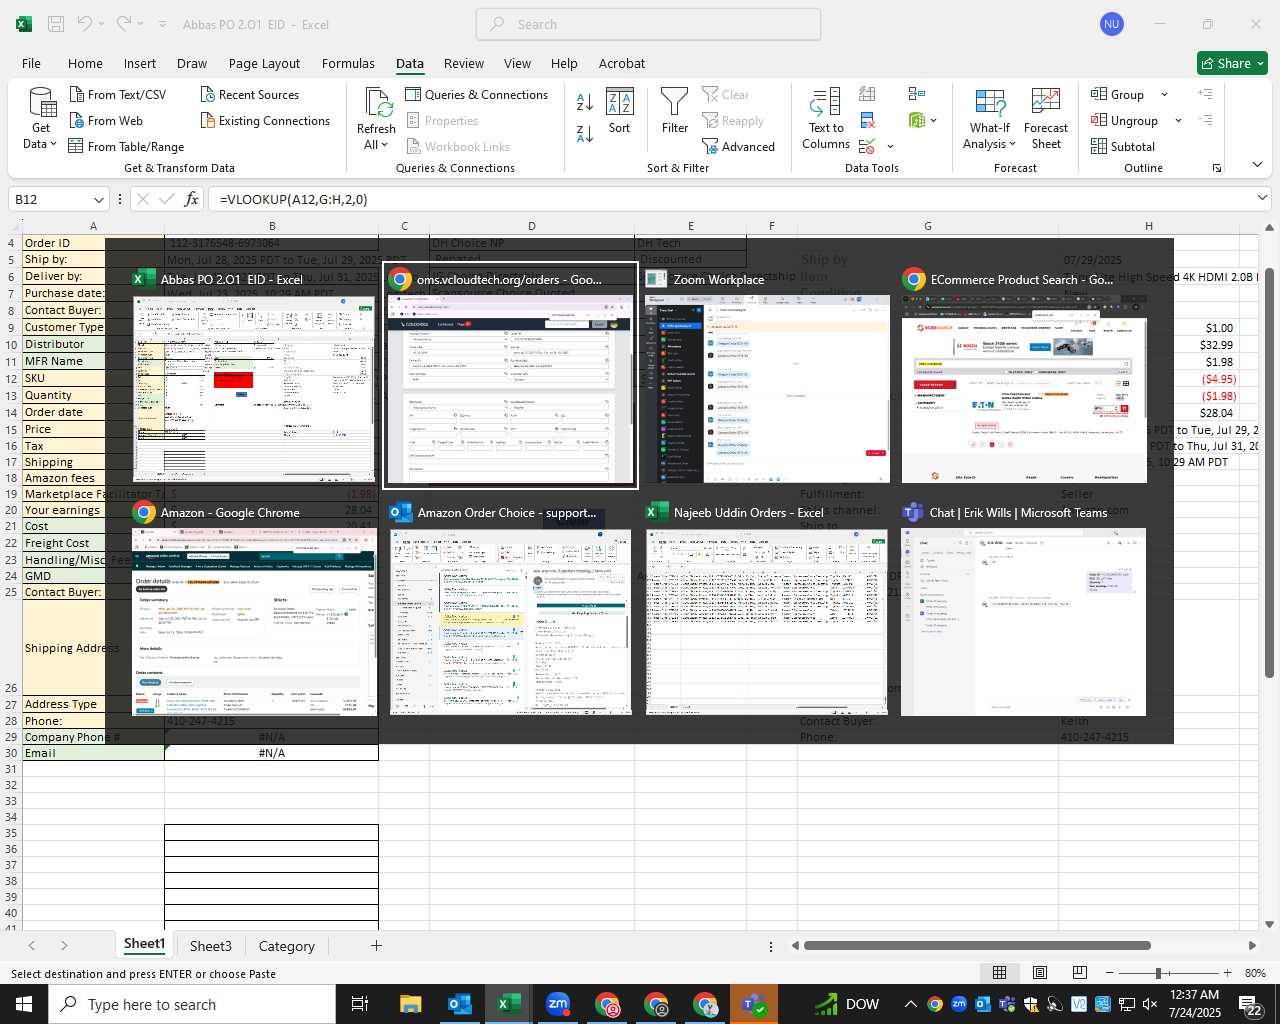Switch to Najeeb Uddin Orders Excel thumbnail

click(x=766, y=608)
